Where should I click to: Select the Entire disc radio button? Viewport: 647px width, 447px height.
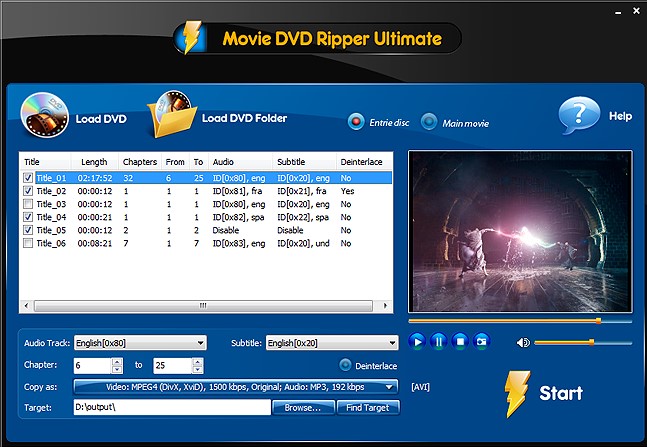coord(356,122)
